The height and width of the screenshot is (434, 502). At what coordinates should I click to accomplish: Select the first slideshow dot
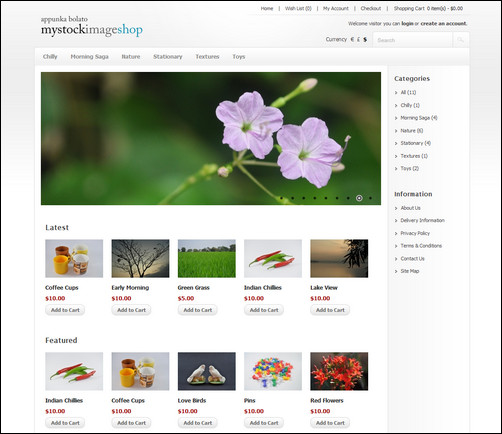281,198
